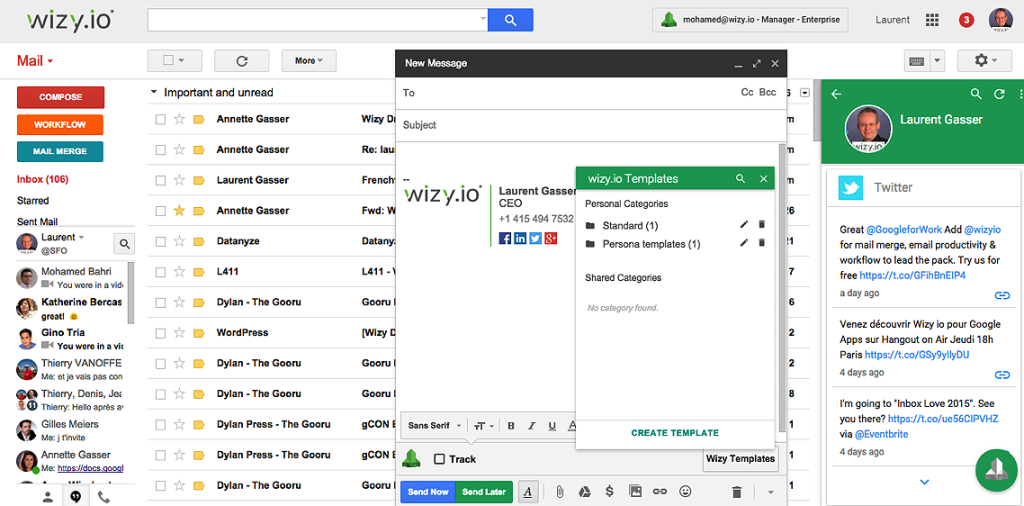Open the Sans Serif font dropdown
The width and height of the screenshot is (1024, 506).
click(434, 426)
